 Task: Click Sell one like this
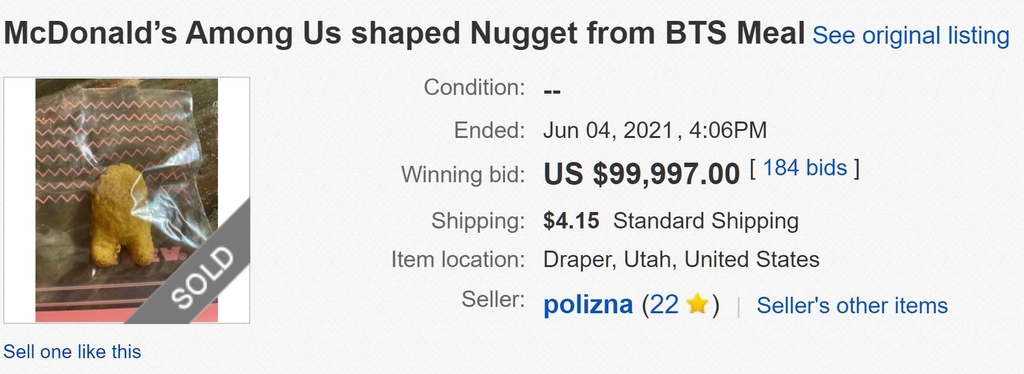(x=72, y=352)
